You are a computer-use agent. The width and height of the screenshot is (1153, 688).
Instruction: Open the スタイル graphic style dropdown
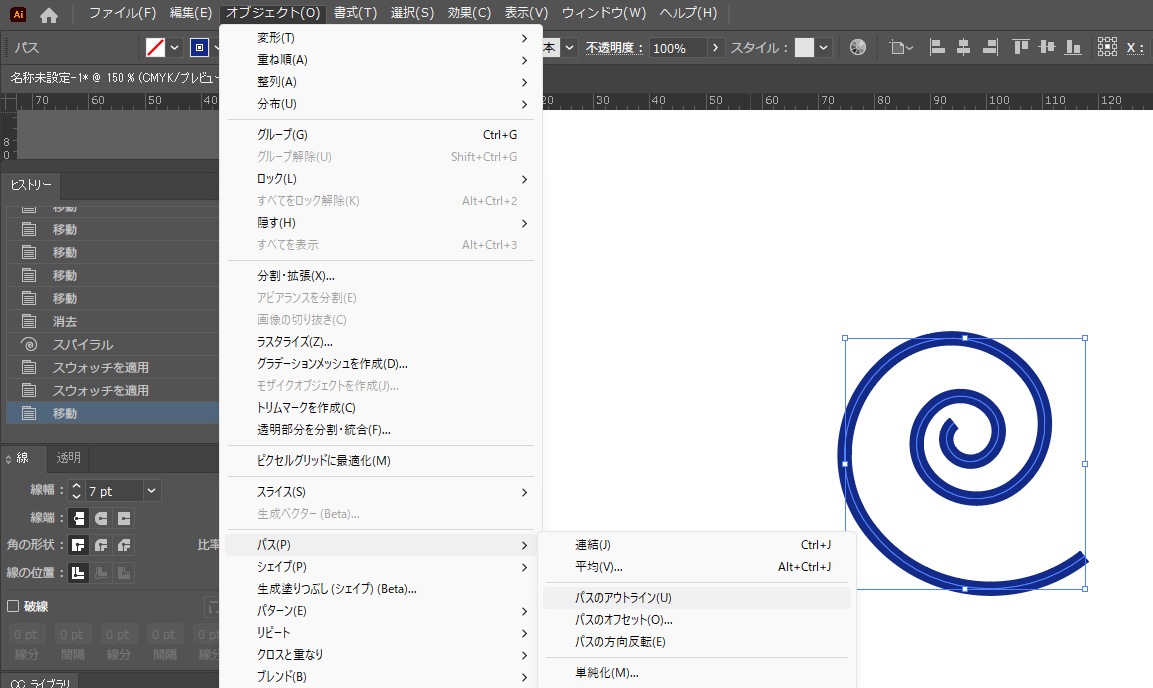pyautogui.click(x=823, y=47)
